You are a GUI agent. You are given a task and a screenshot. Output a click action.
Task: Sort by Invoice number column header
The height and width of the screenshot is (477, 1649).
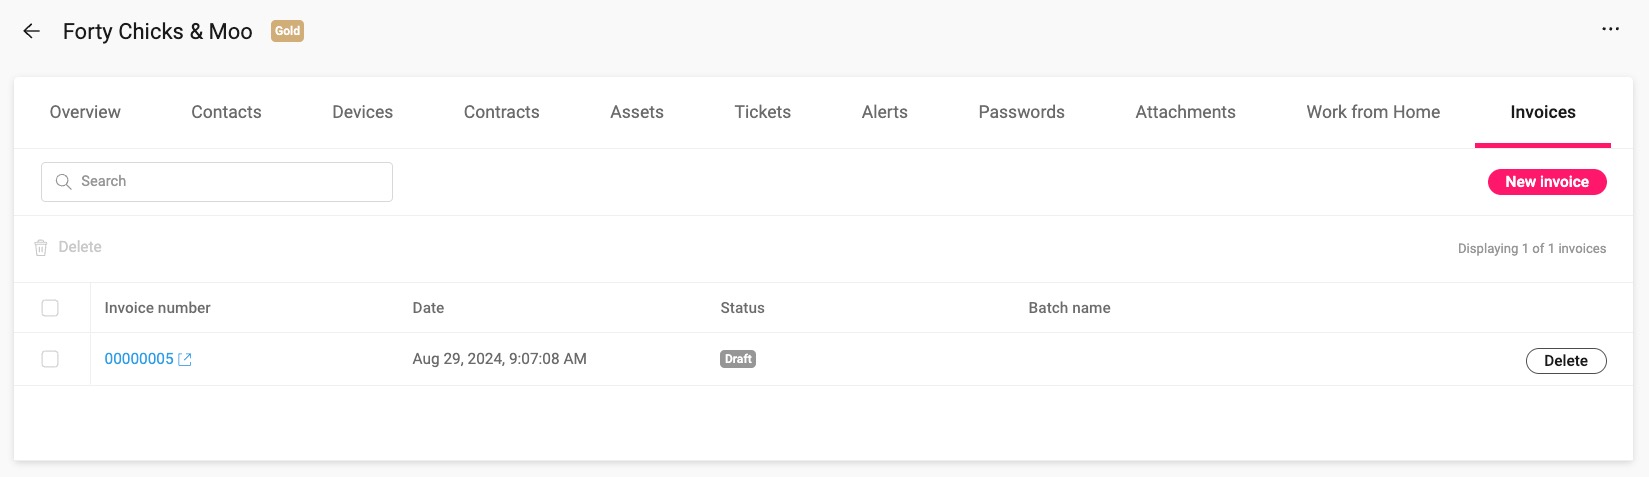157,308
